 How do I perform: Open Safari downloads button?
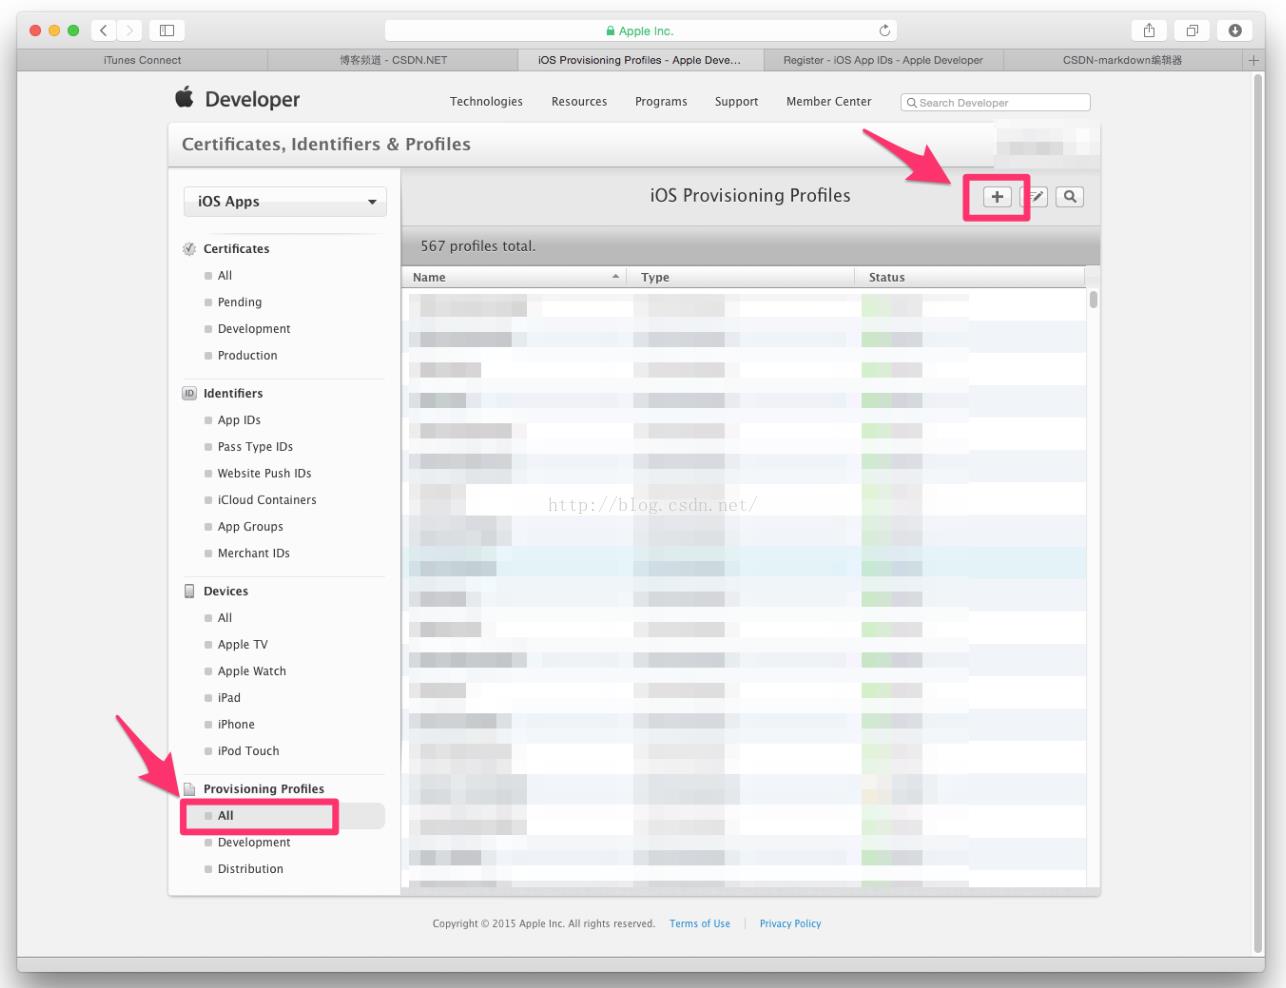point(1235,31)
